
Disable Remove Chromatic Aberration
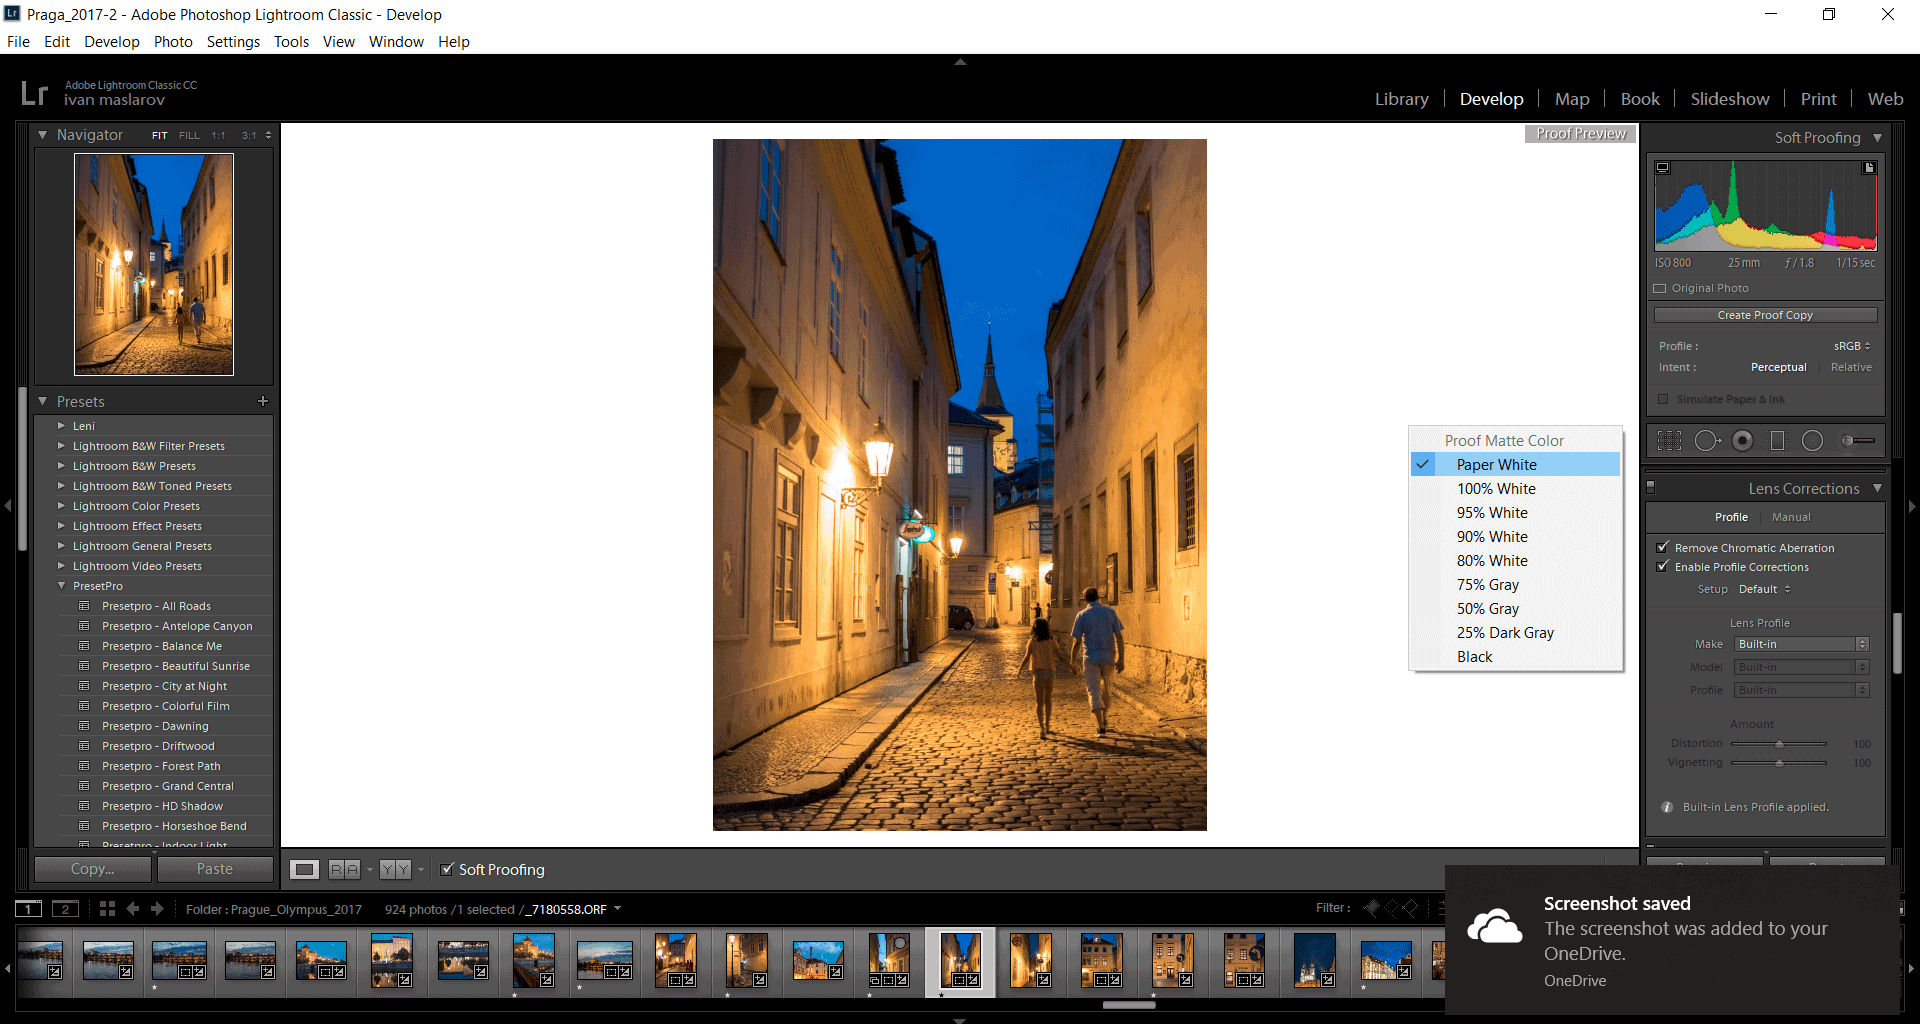point(1663,548)
